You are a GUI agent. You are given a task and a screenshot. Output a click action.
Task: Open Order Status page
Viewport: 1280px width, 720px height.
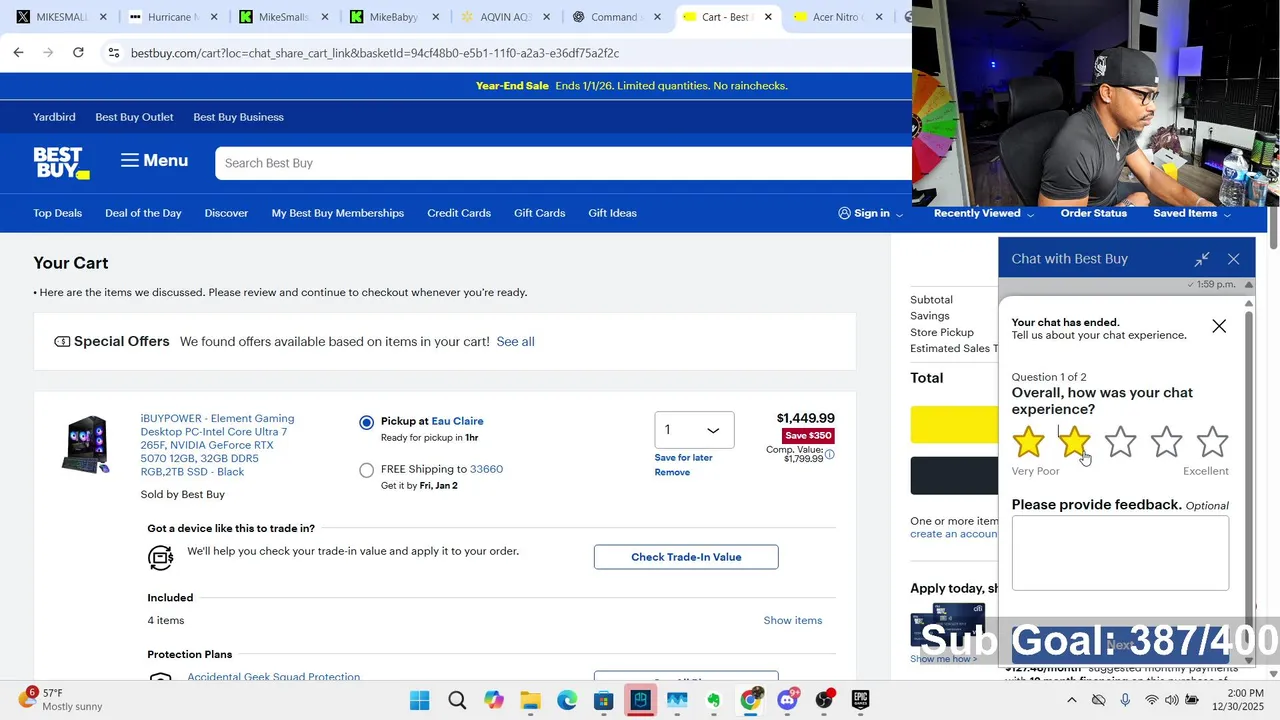point(1093,213)
